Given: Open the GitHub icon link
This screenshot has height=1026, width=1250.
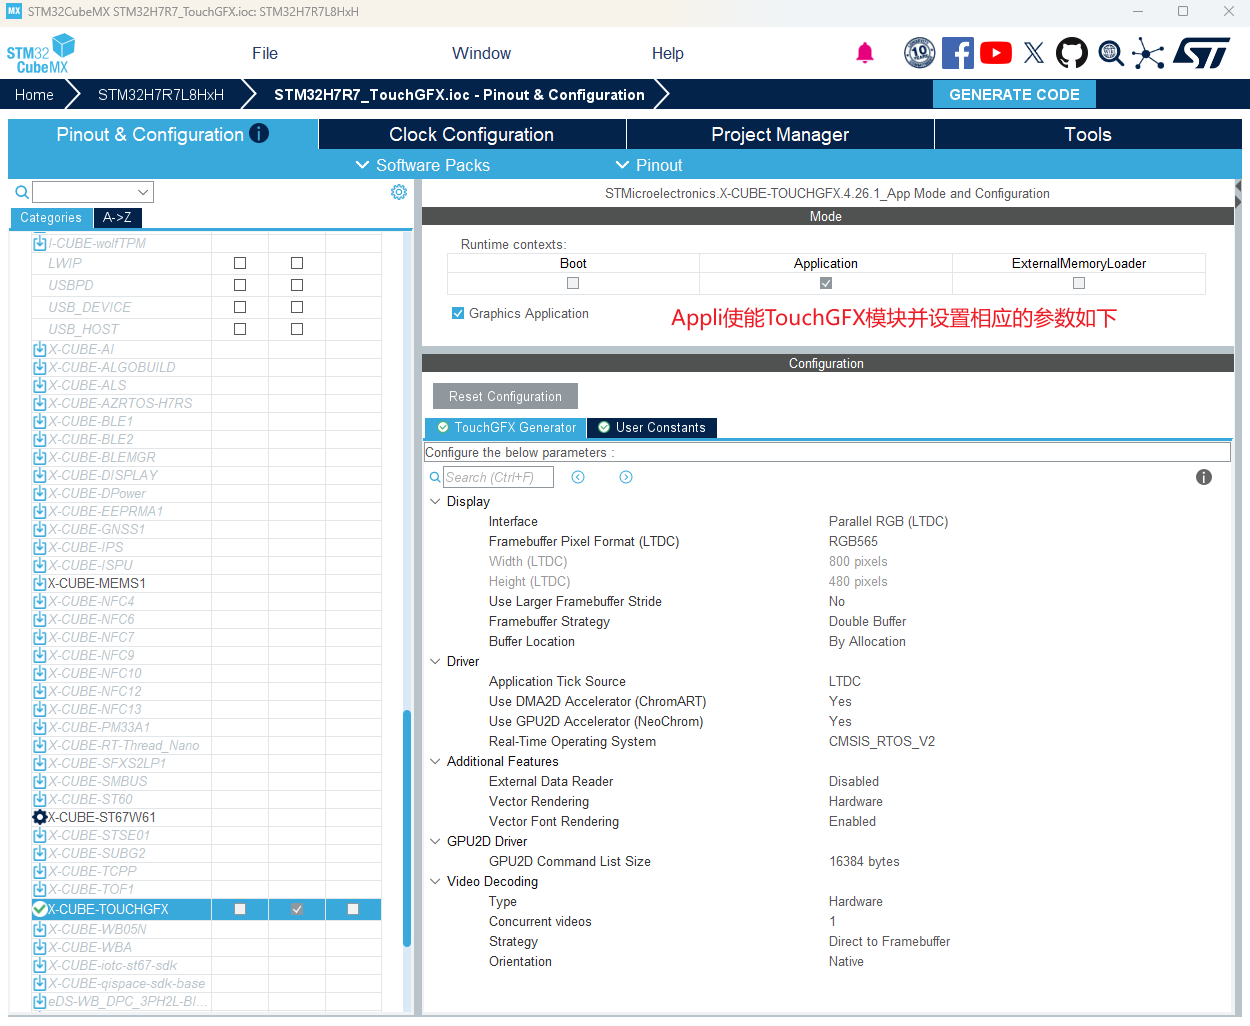Looking at the screenshot, I should 1072,53.
